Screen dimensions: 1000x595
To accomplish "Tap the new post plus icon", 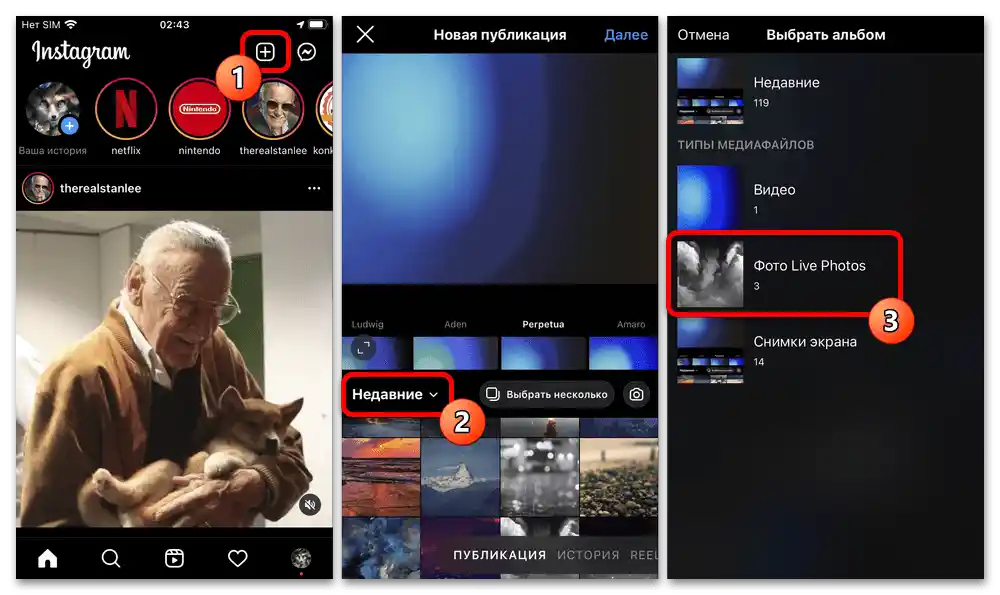I will 265,52.
